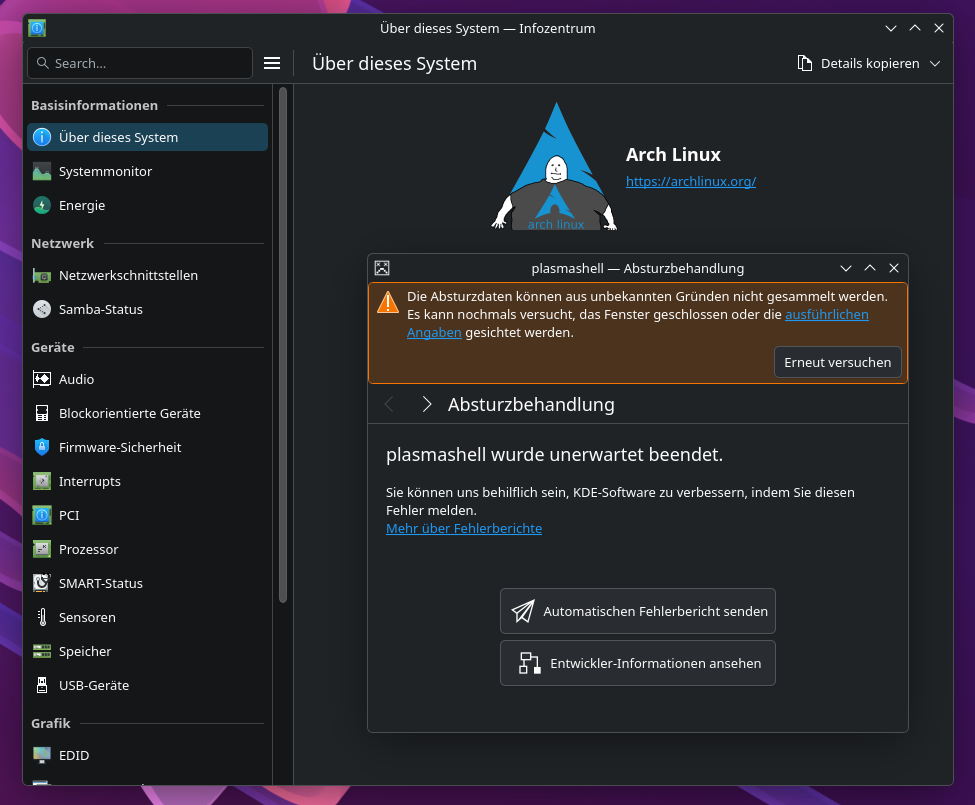The image size is (975, 805).
Task: Open Mehr über Fehlerberichte link
Action: (x=464, y=528)
